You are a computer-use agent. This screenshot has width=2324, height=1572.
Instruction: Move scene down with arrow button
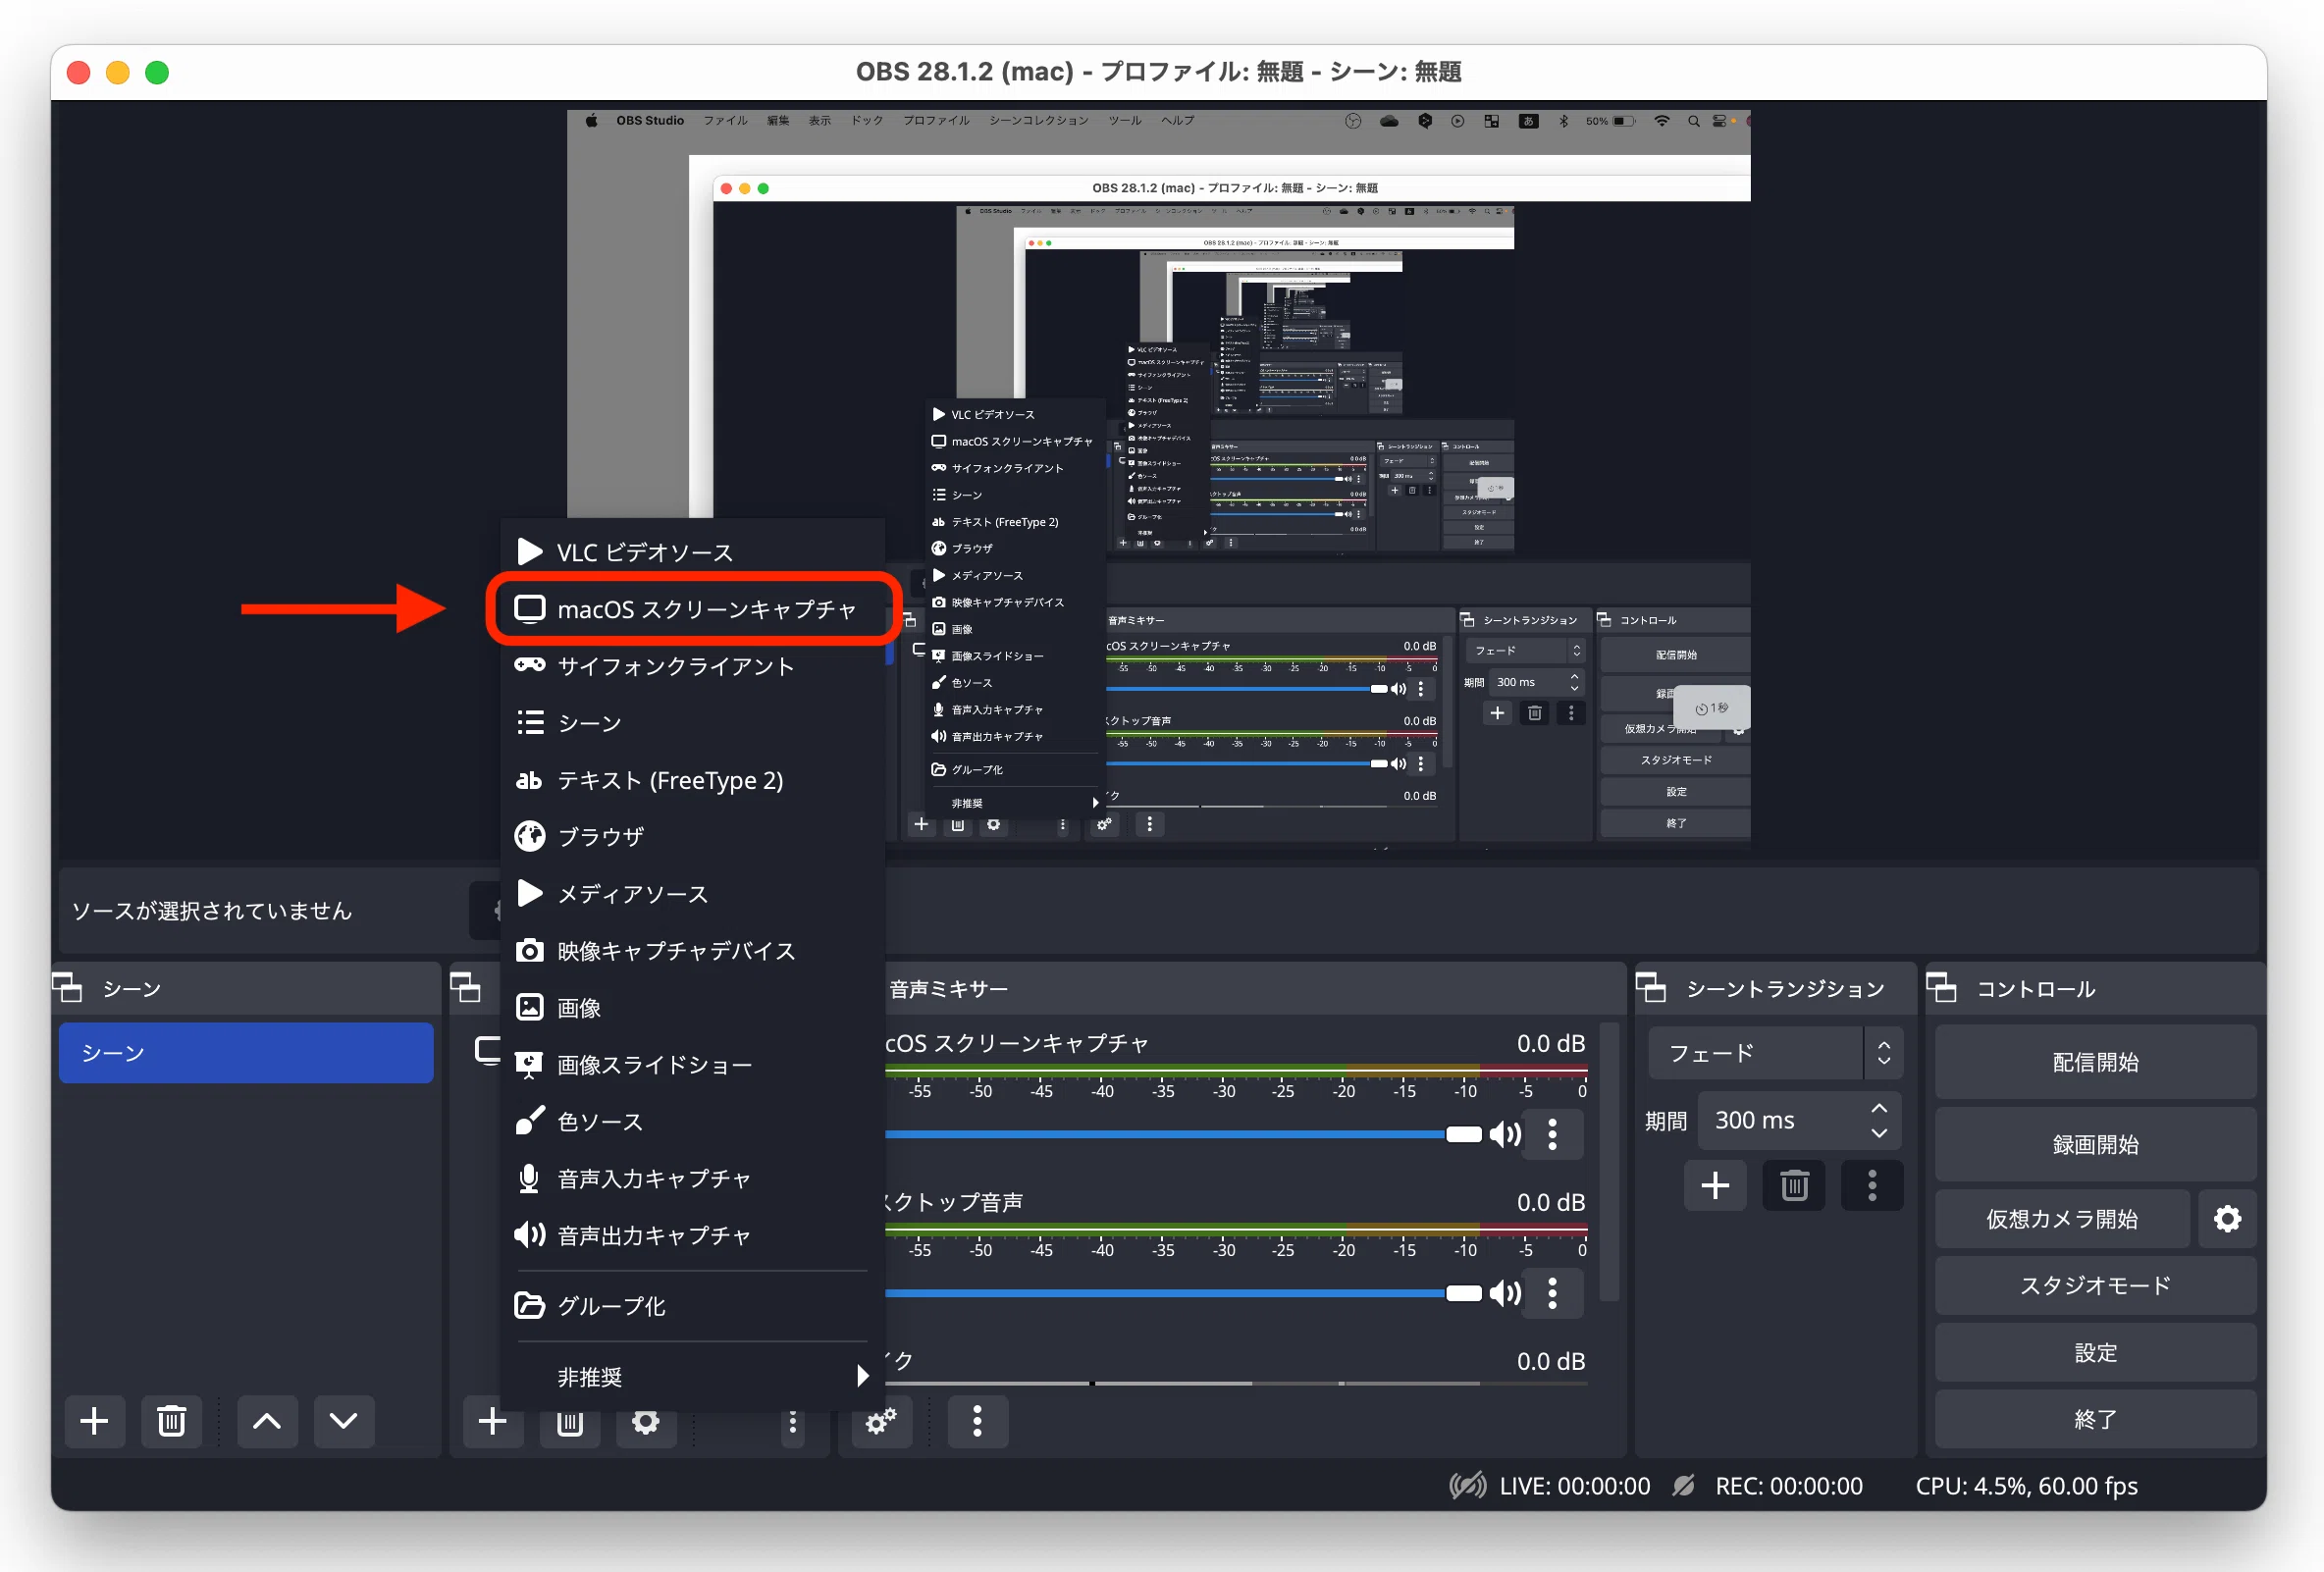[x=343, y=1421]
